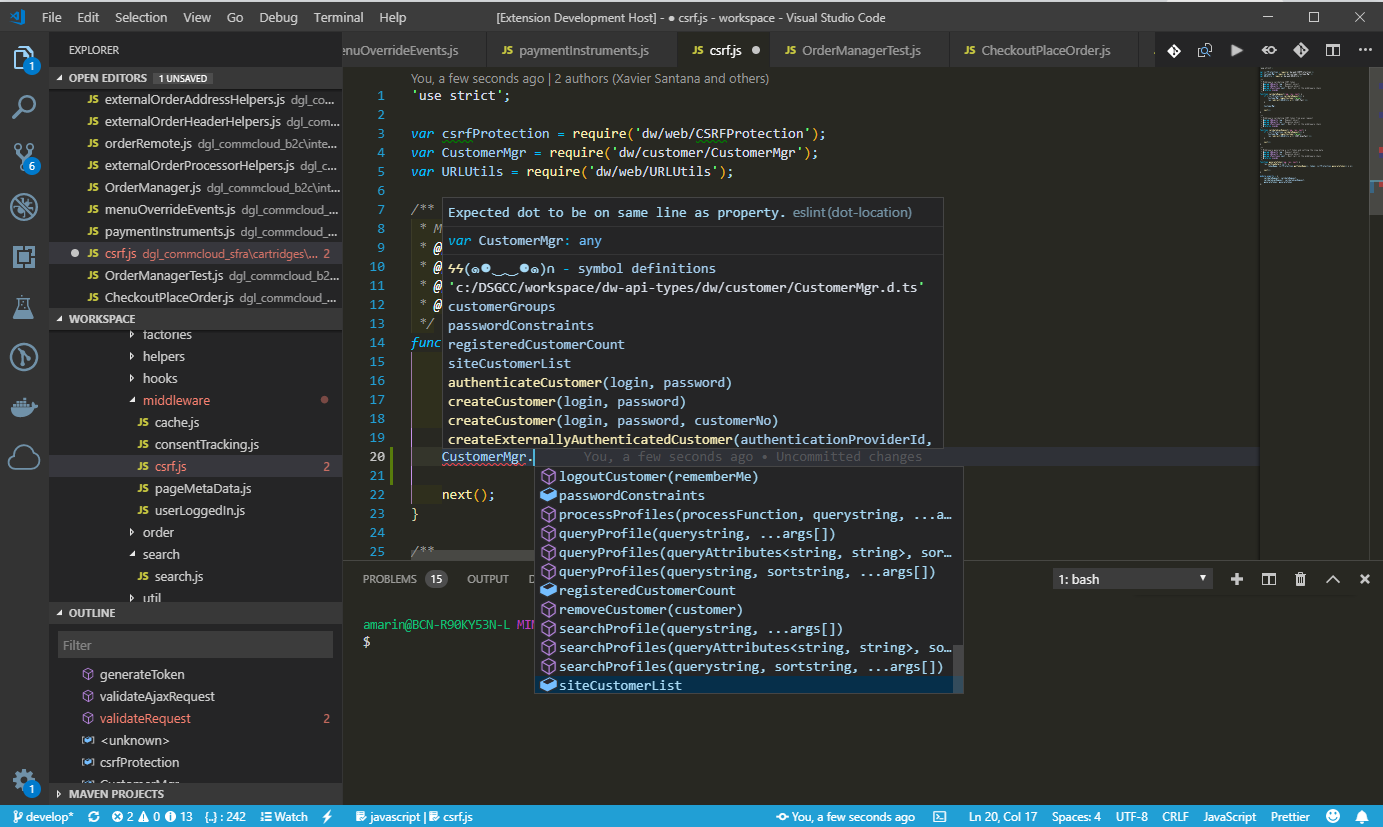Screen dimensions: 1383x827
Task: Switch to CheckoutPlaceOrder.js tab
Action: [1046, 50]
